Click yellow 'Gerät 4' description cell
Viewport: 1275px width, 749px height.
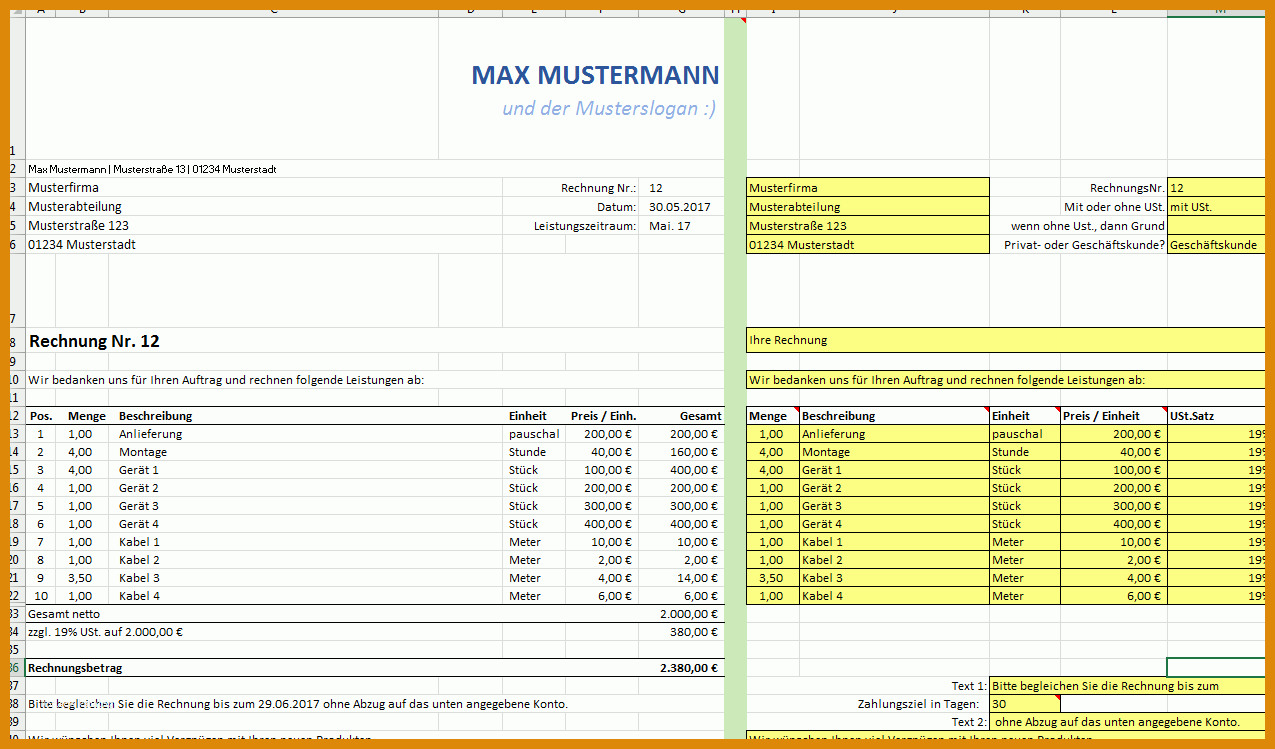tap(894, 524)
